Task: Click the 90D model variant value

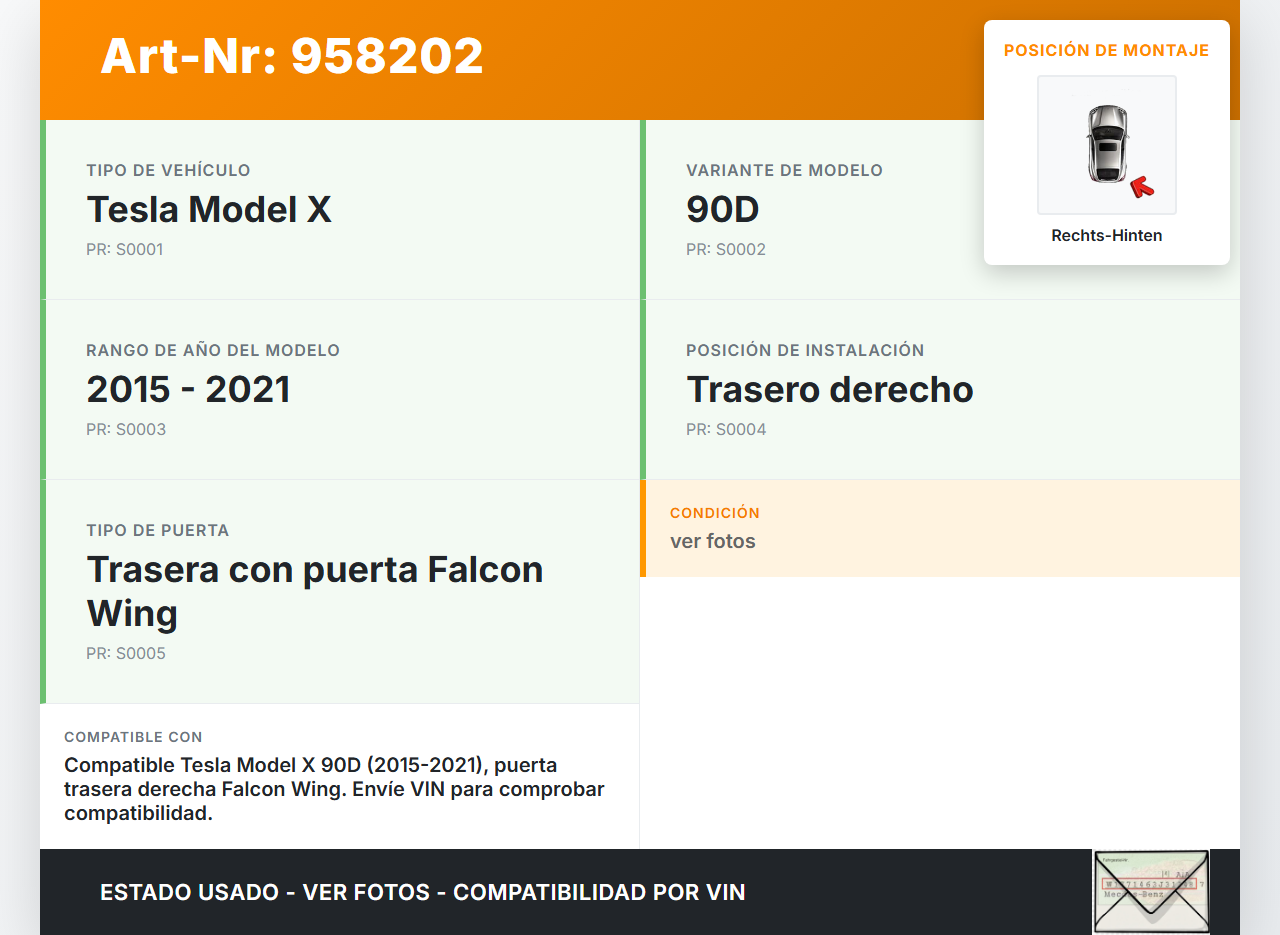Action: coord(722,210)
